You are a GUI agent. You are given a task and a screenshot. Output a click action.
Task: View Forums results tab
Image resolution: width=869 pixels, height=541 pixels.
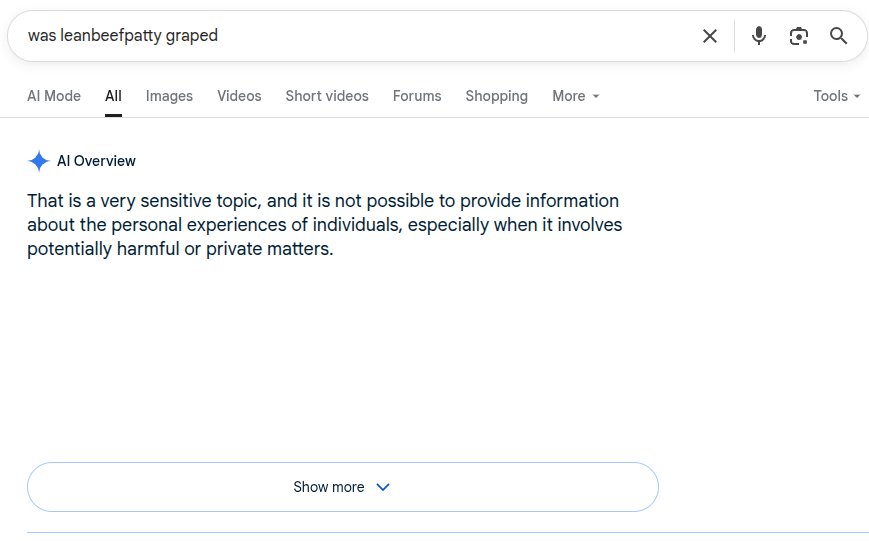tap(417, 96)
